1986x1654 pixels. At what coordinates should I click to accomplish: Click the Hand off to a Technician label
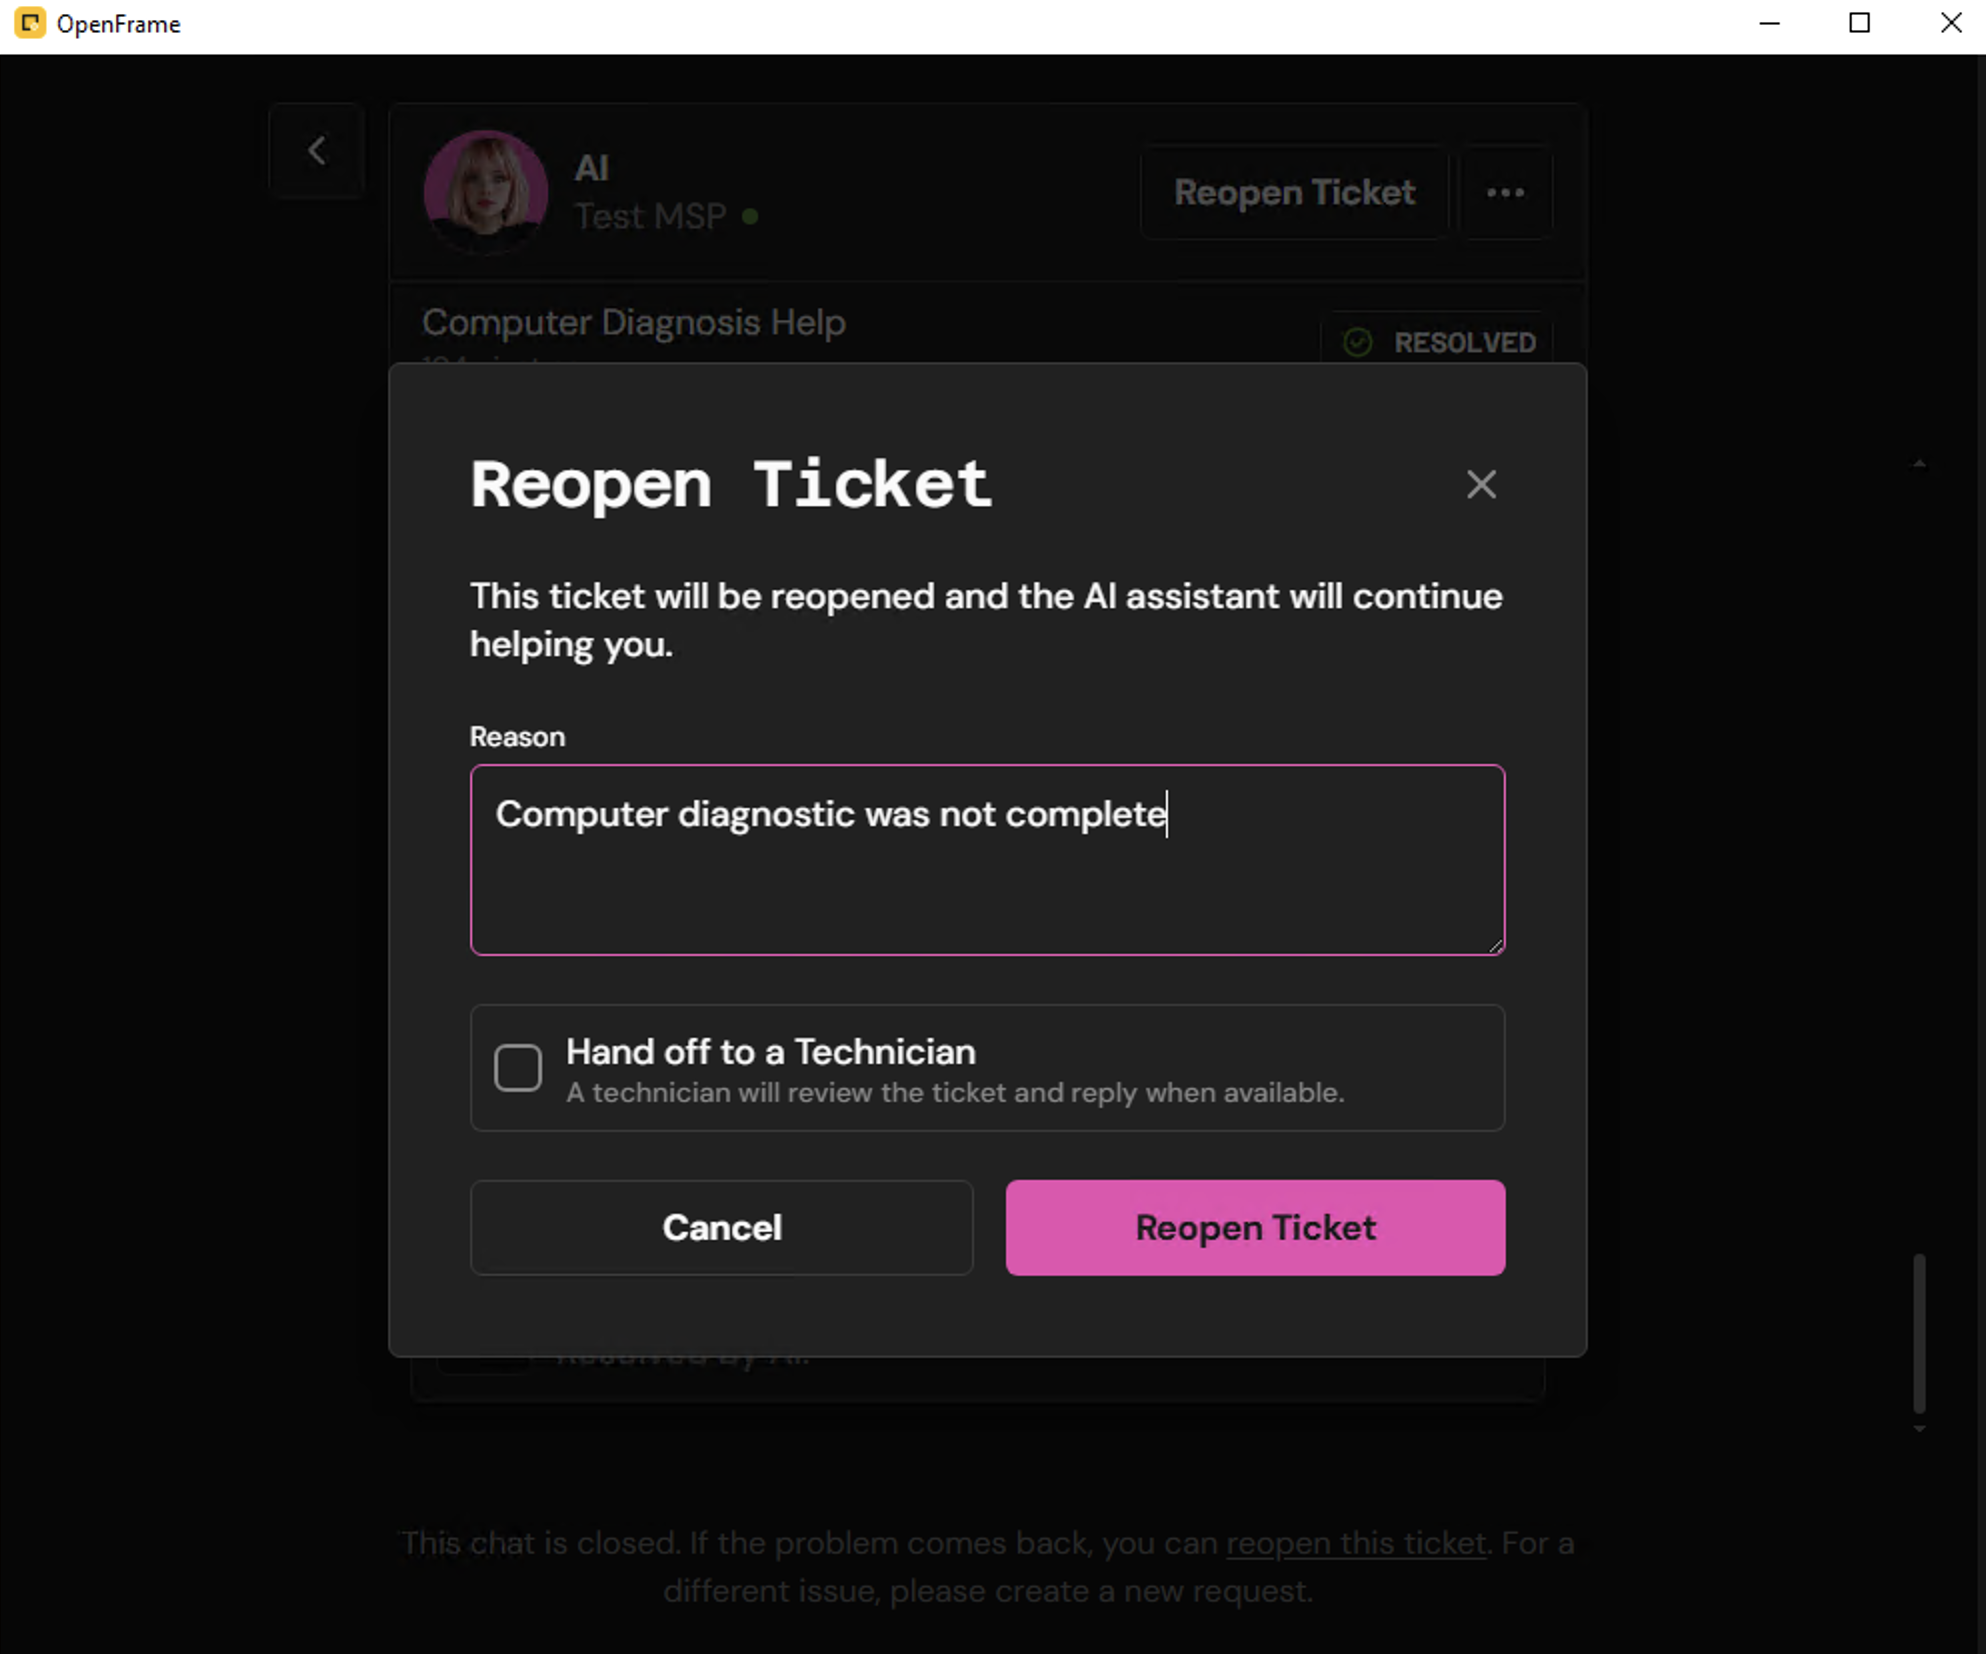click(771, 1052)
